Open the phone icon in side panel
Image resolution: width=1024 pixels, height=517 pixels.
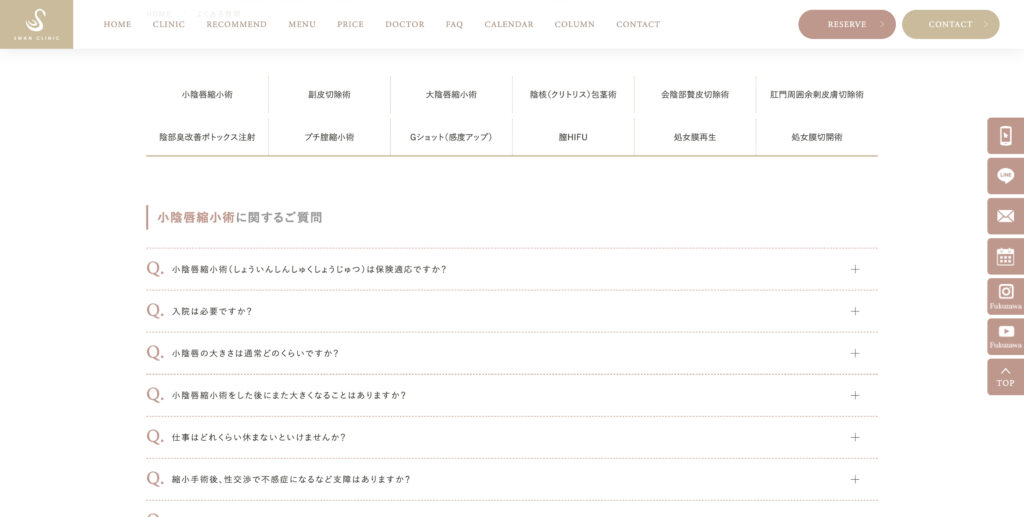click(x=1005, y=136)
